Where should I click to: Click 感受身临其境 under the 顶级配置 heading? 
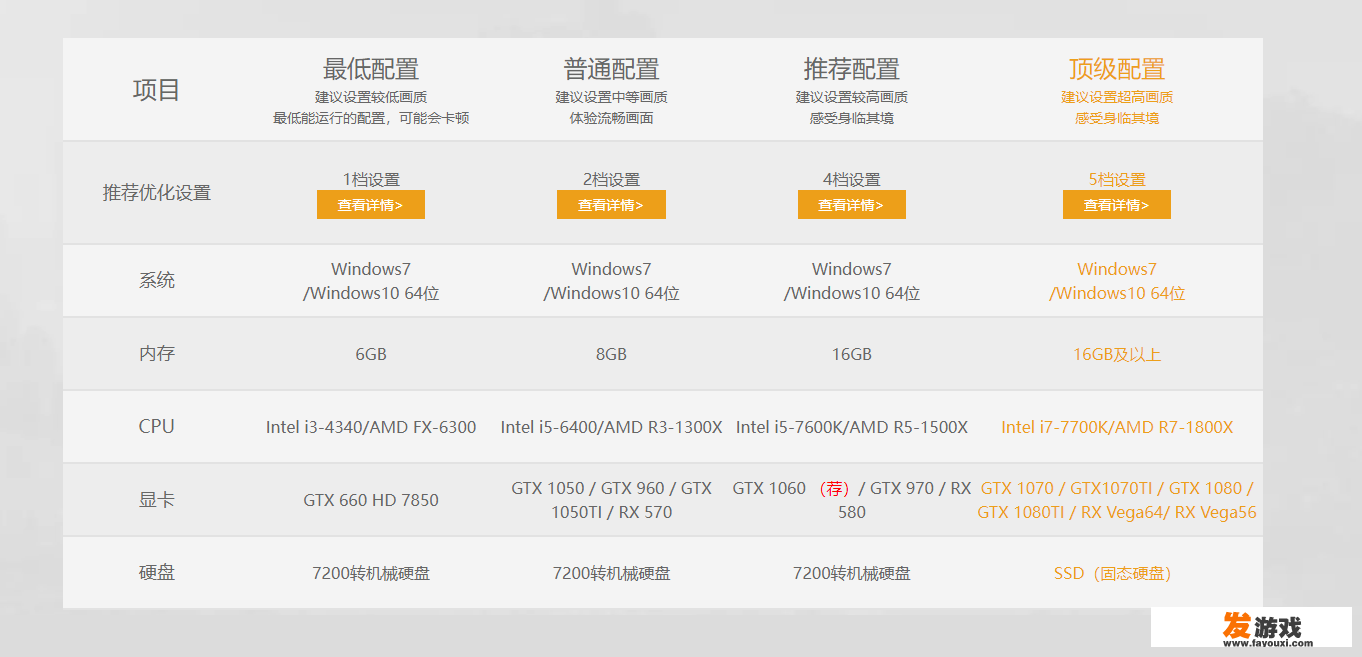tap(1117, 118)
